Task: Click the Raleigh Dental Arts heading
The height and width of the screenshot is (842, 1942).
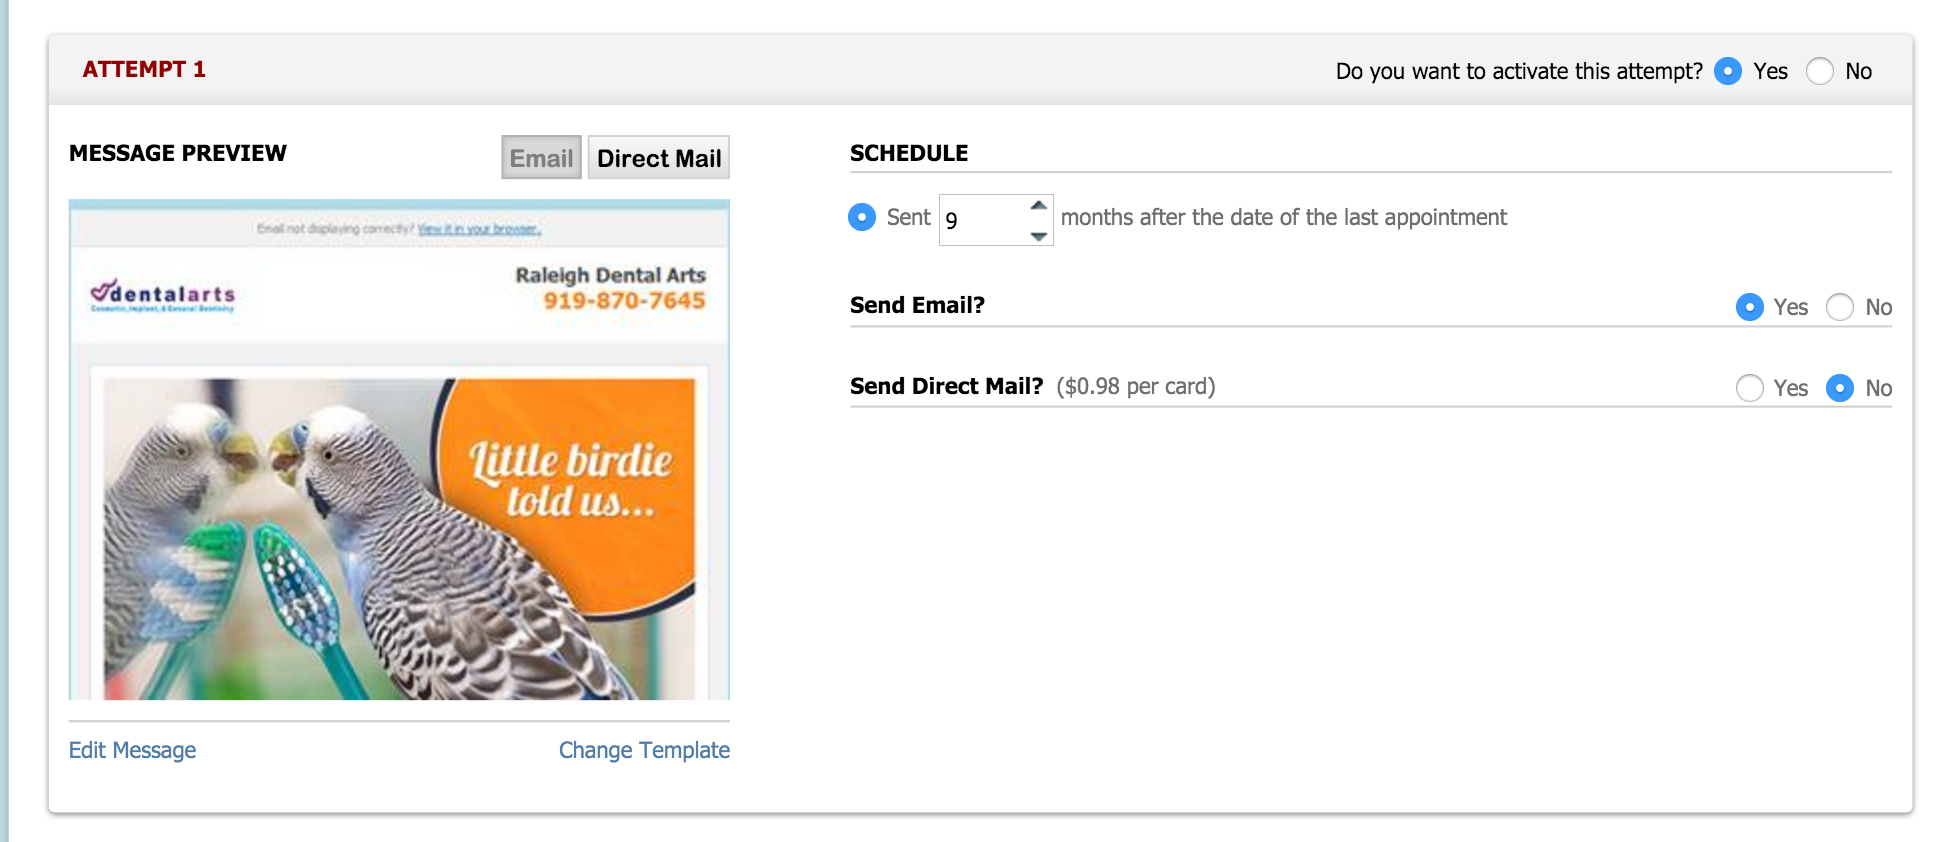Action: point(610,275)
